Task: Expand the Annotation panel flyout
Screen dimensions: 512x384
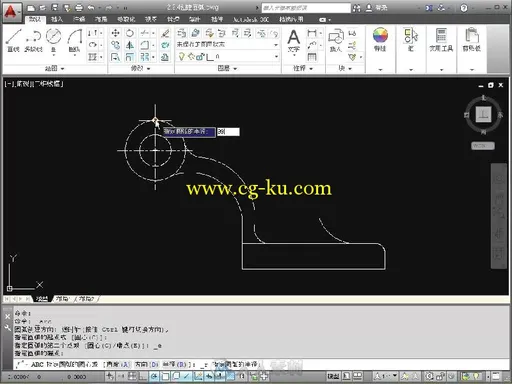Action: click(303, 69)
